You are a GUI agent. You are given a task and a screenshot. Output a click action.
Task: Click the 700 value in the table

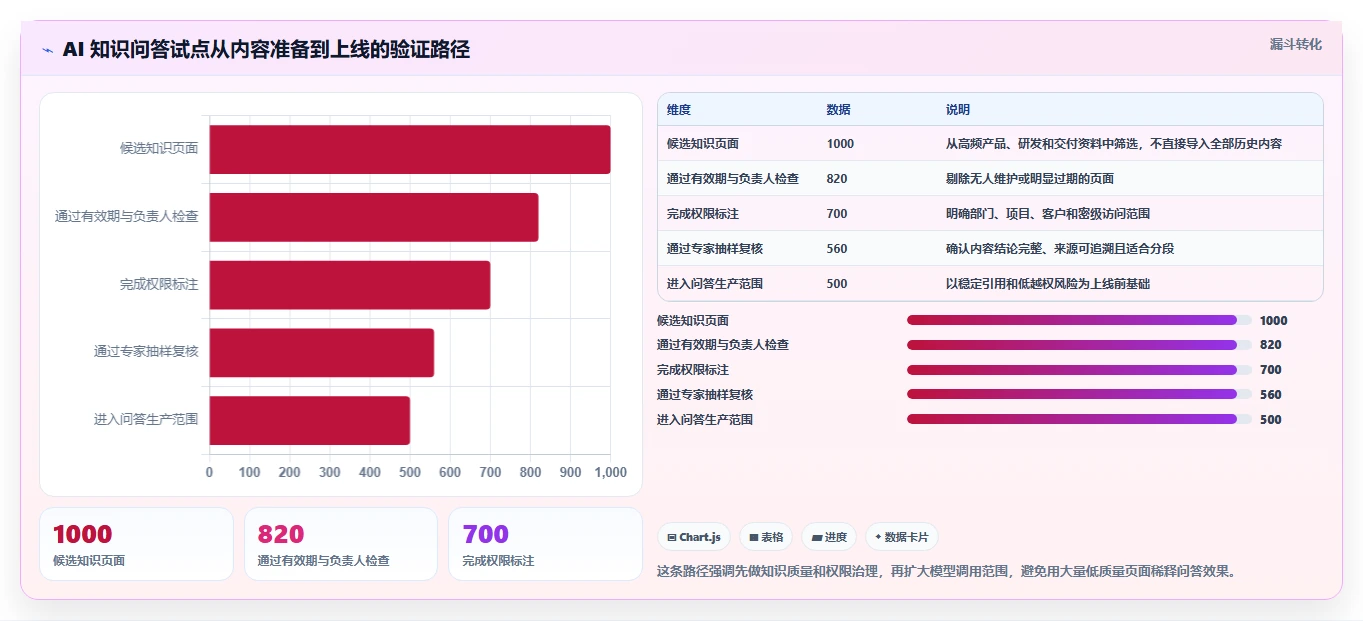[837, 214]
